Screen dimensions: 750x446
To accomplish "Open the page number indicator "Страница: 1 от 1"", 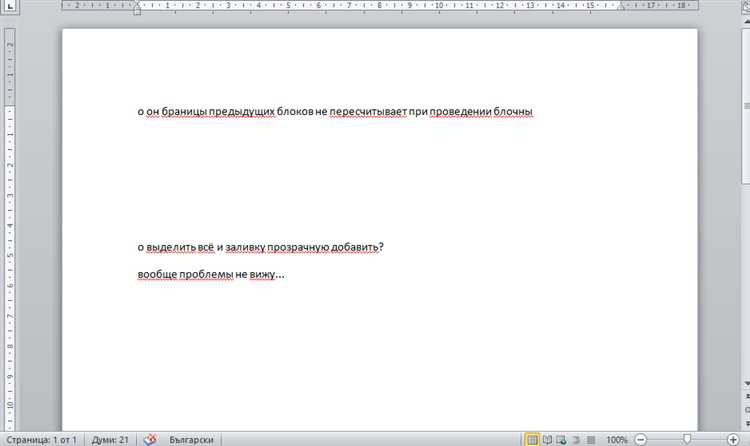I will (x=42, y=439).
